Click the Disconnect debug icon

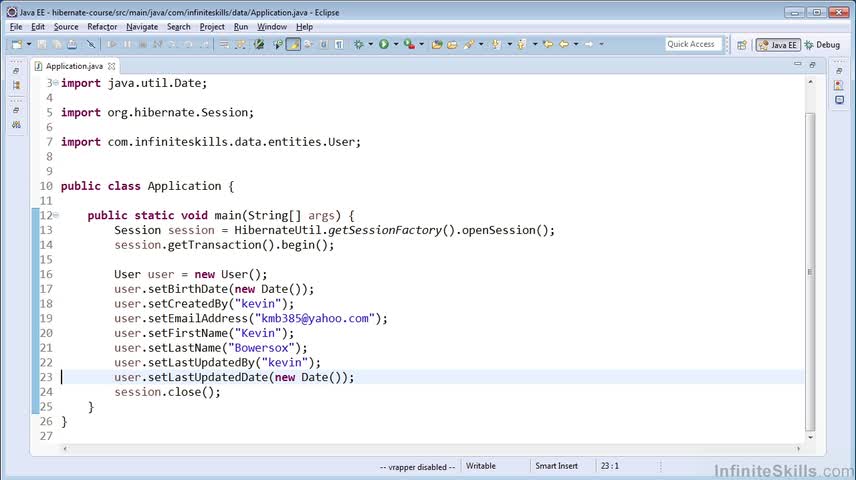(x=157, y=44)
